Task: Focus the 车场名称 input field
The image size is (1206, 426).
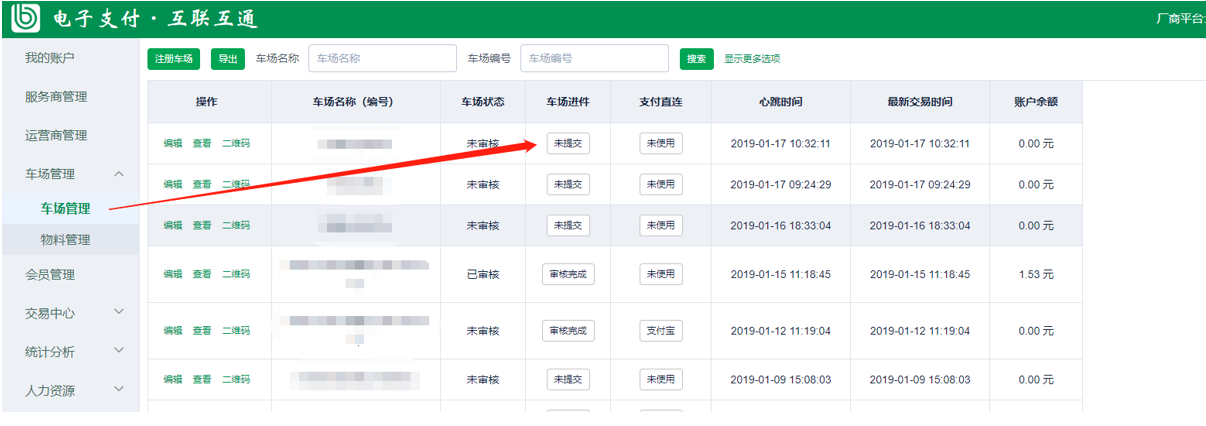Action: pos(382,59)
